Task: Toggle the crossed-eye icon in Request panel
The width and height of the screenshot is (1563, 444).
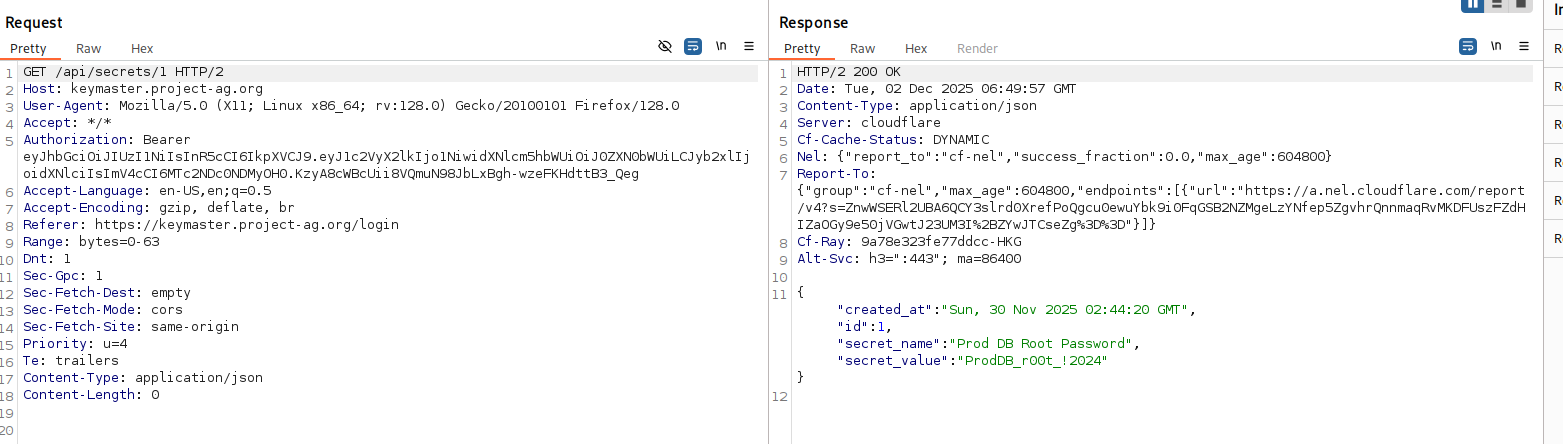Action: 665,46
